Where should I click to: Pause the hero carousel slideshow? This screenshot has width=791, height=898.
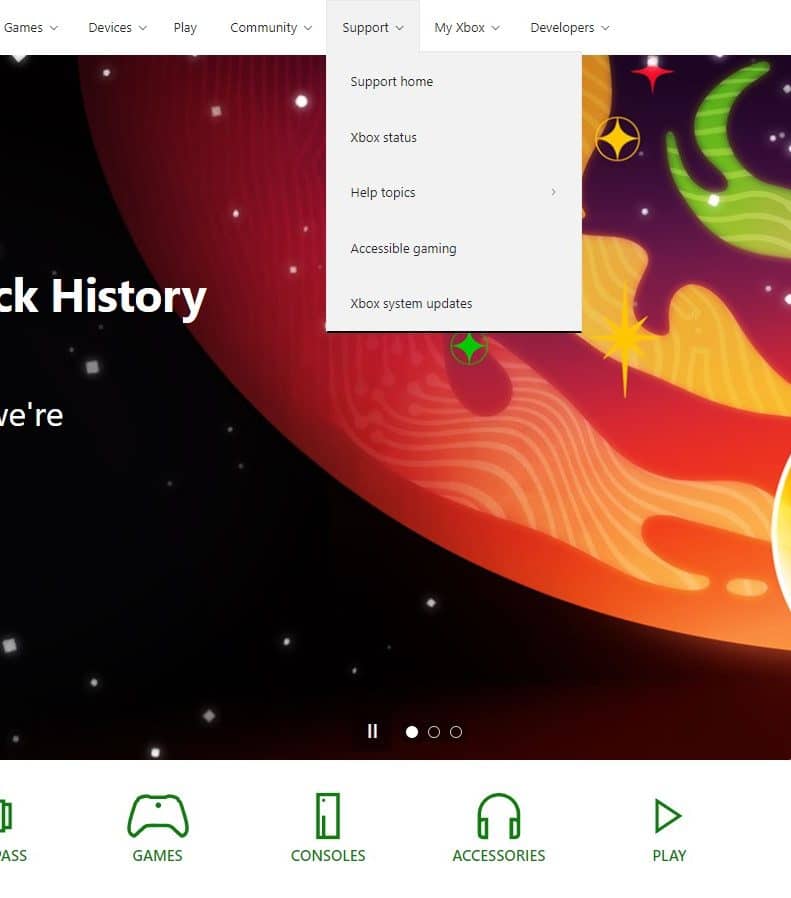(x=372, y=731)
